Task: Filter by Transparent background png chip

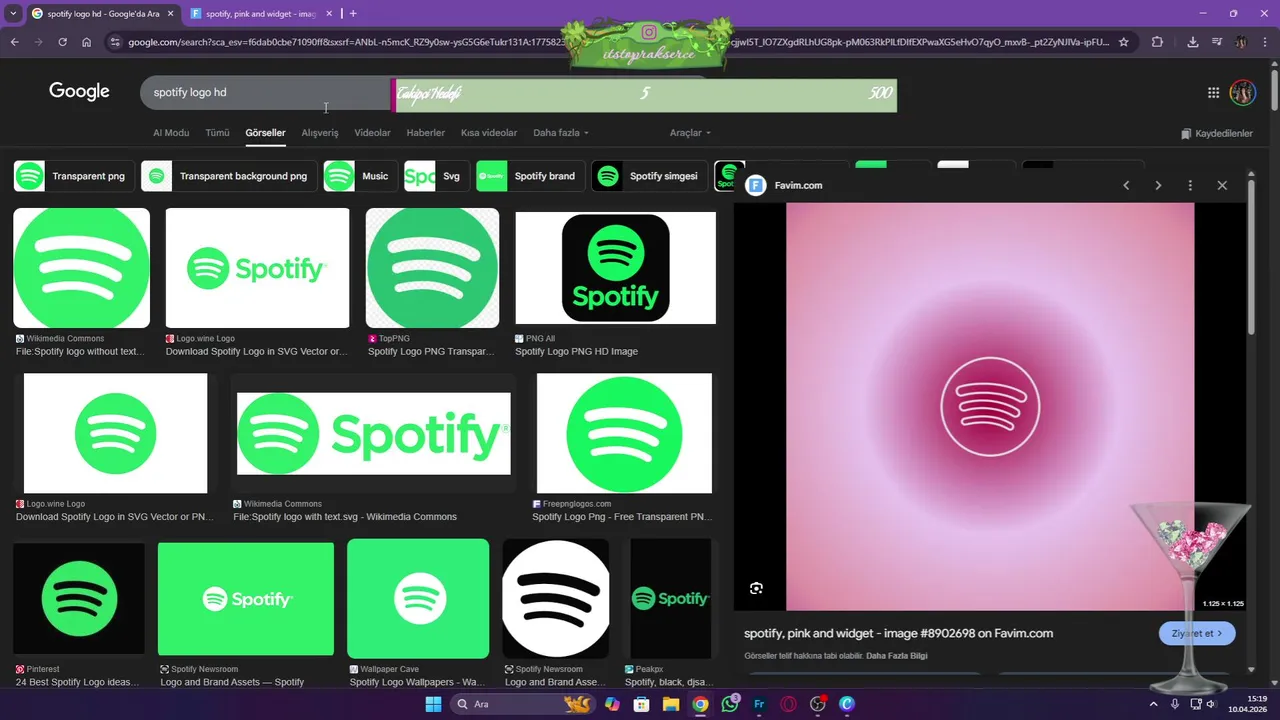Action: pos(229,176)
